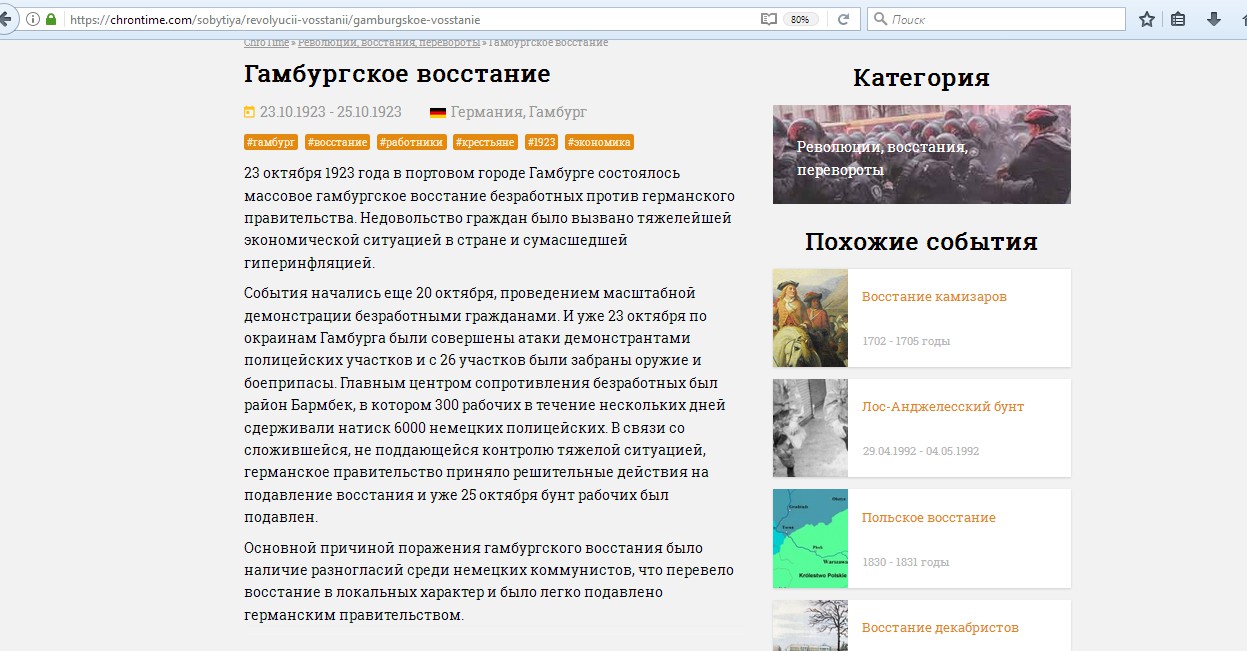The width and height of the screenshot is (1247, 651).
Task: Enable reader view icon in address bar
Action: click(x=768, y=19)
